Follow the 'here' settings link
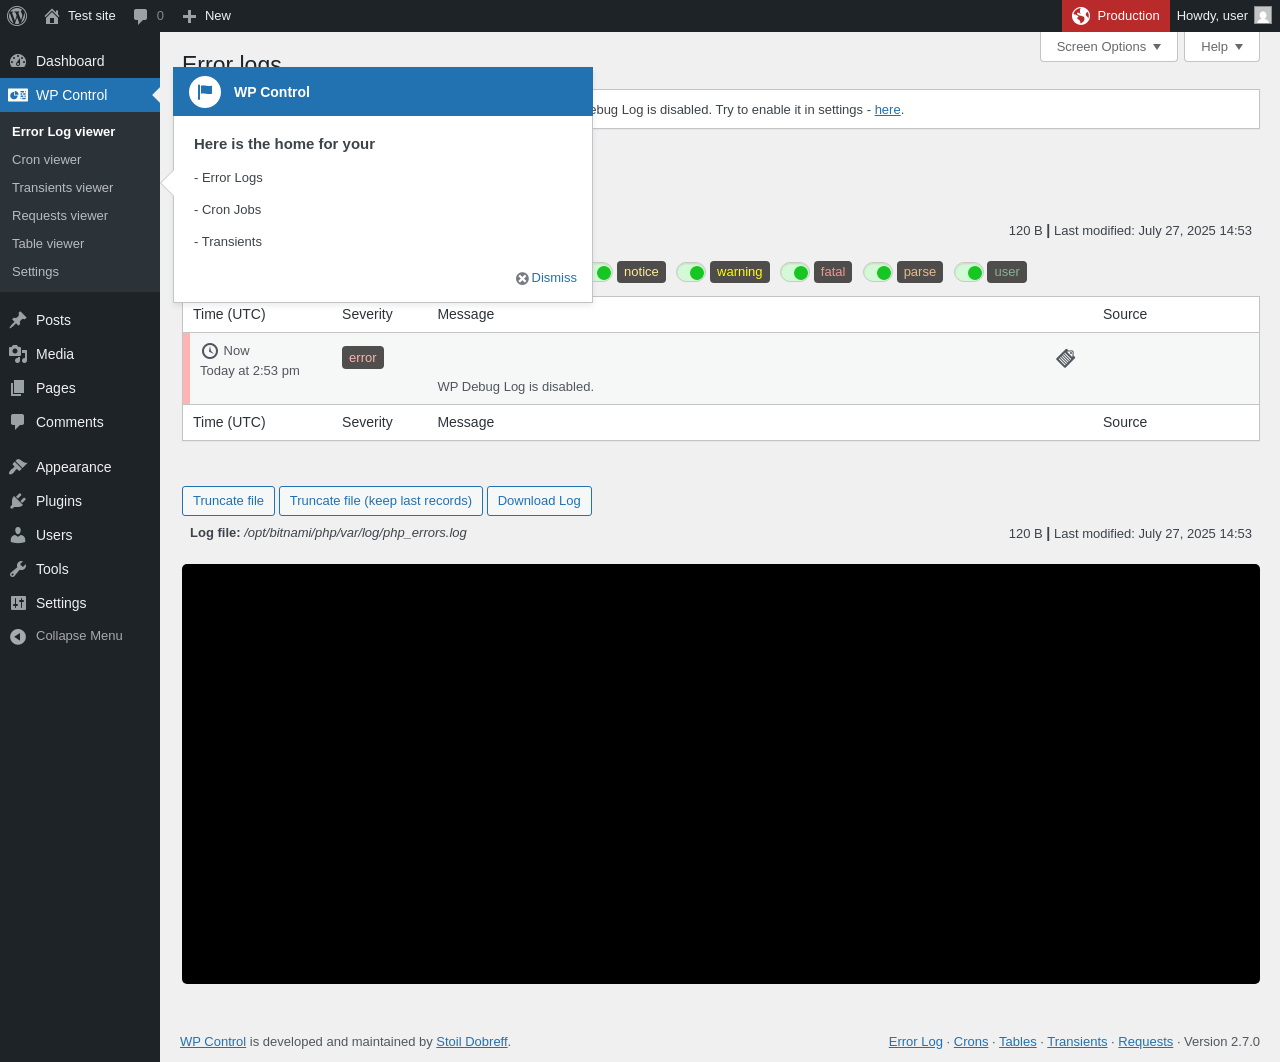Viewport: 1280px width, 1062px height. [x=887, y=110]
